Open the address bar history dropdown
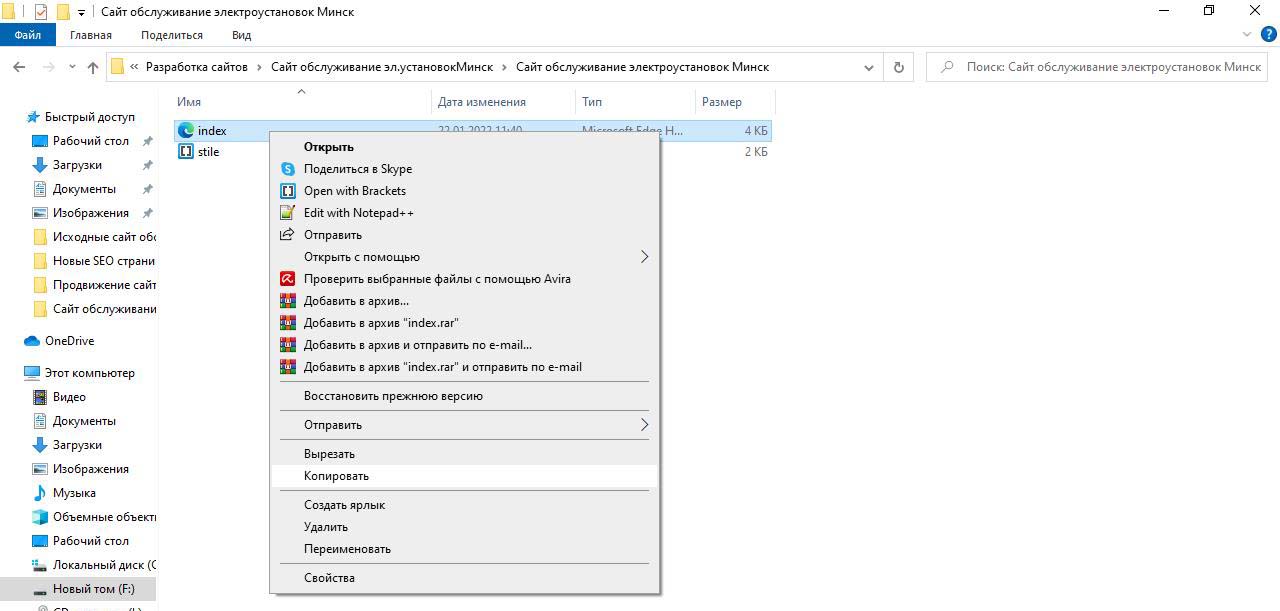This screenshot has height=611, width=1280. 869,67
